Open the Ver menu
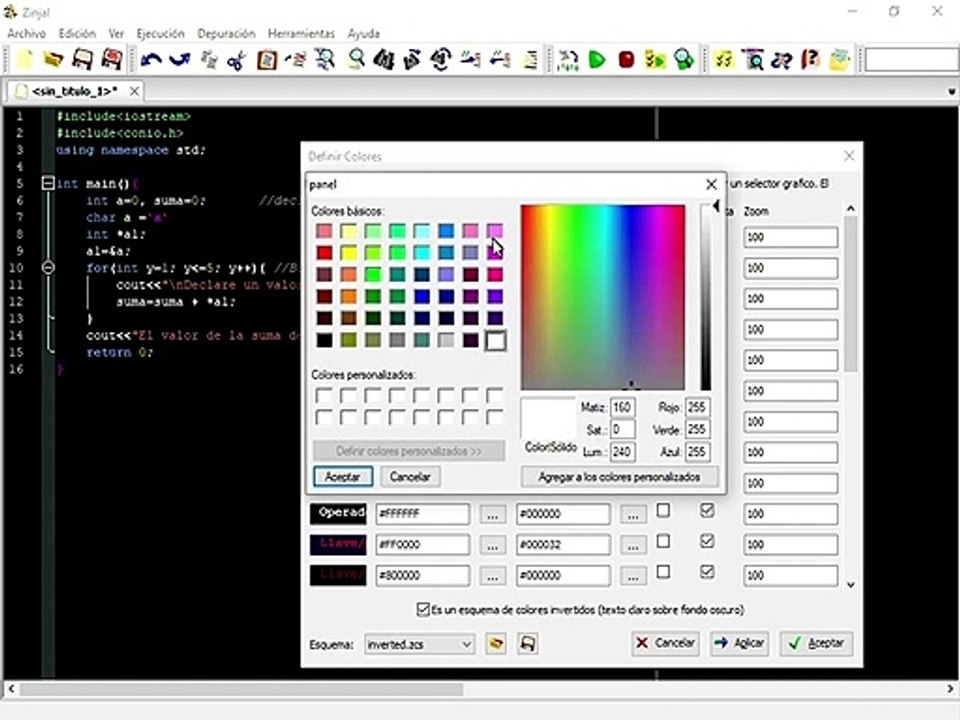The width and height of the screenshot is (960, 720). click(116, 34)
